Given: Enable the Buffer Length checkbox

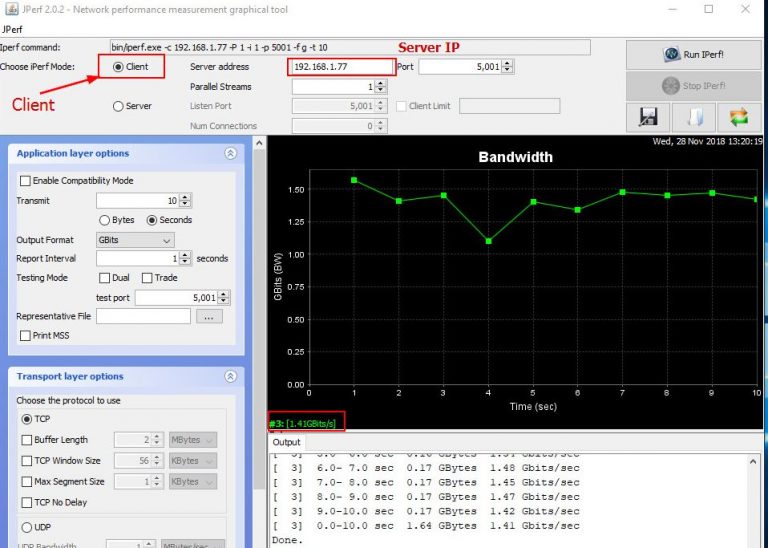Looking at the screenshot, I should tap(27, 440).
